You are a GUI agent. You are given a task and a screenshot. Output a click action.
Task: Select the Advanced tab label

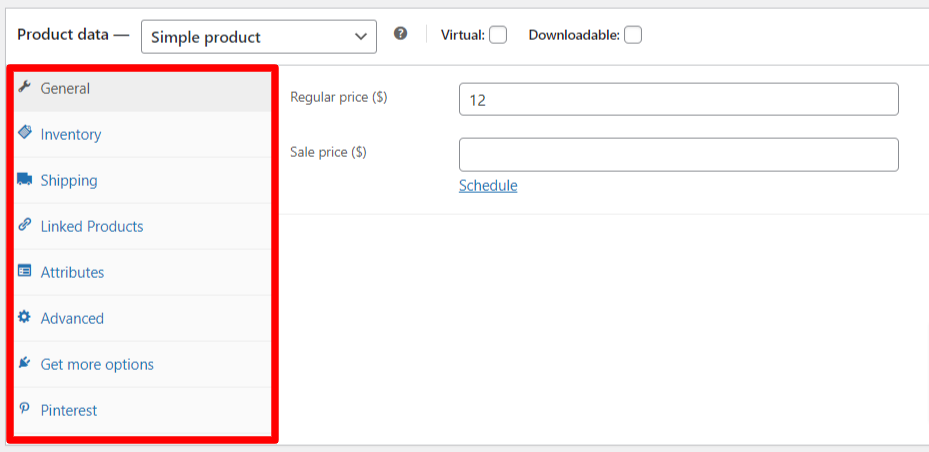[x=72, y=319]
